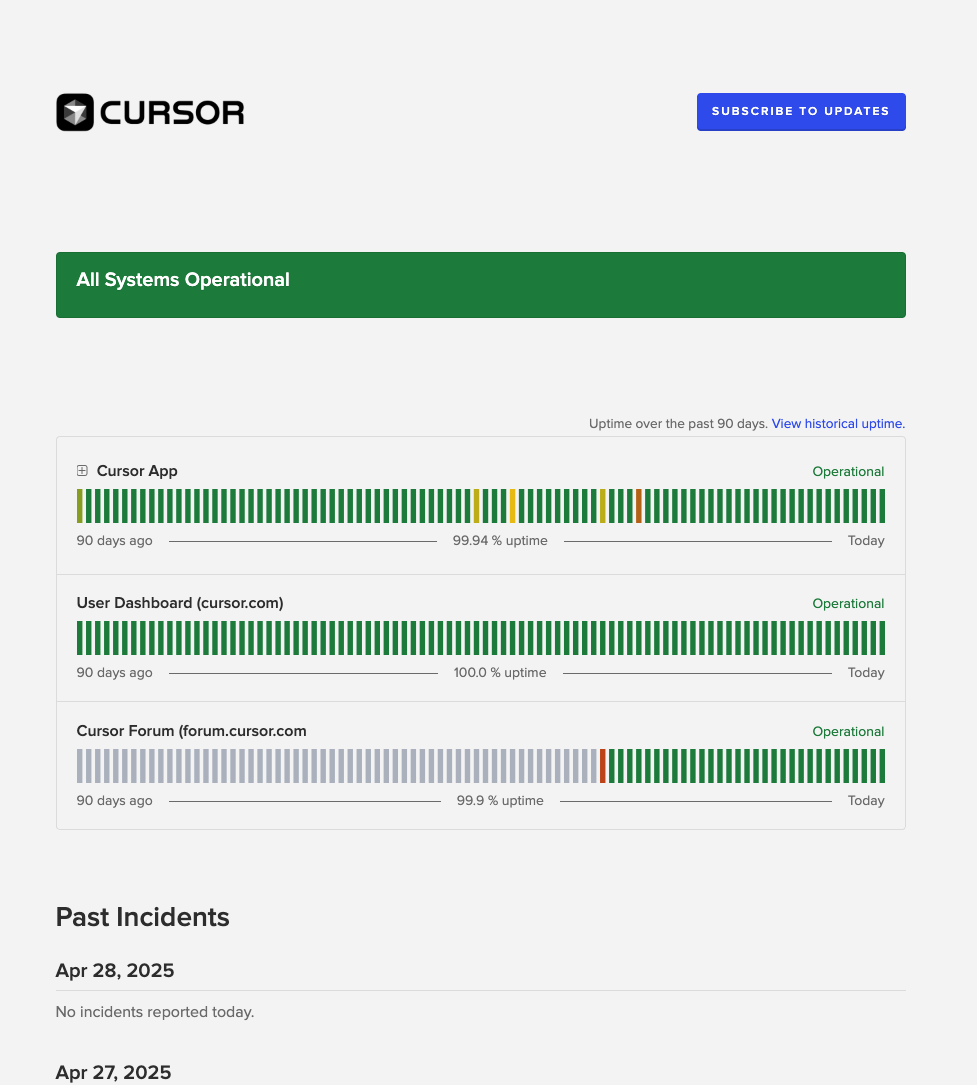
Task: Click the Operational status of Cursor Forum
Action: point(848,732)
